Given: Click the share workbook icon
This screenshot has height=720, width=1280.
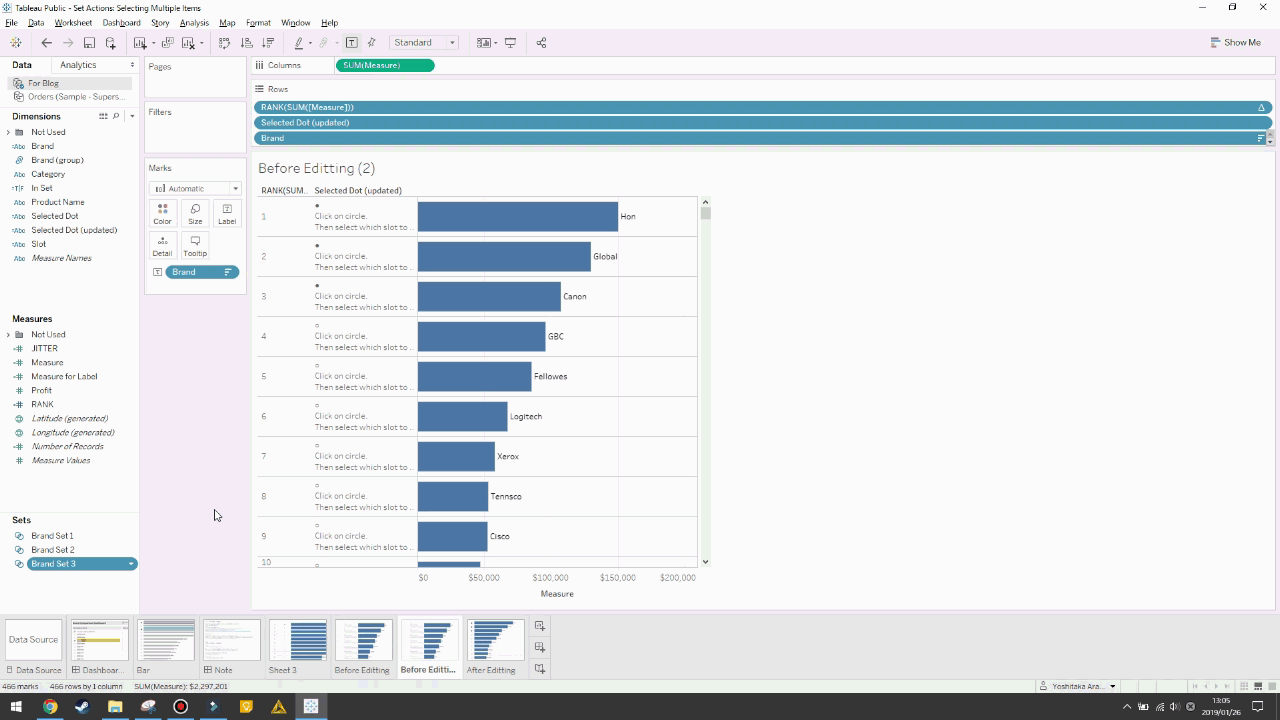Looking at the screenshot, I should tap(542, 43).
